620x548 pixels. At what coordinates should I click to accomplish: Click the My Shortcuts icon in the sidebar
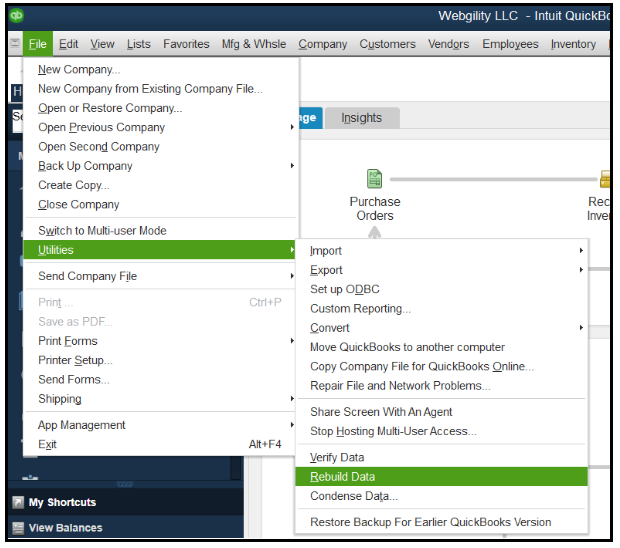(x=18, y=502)
